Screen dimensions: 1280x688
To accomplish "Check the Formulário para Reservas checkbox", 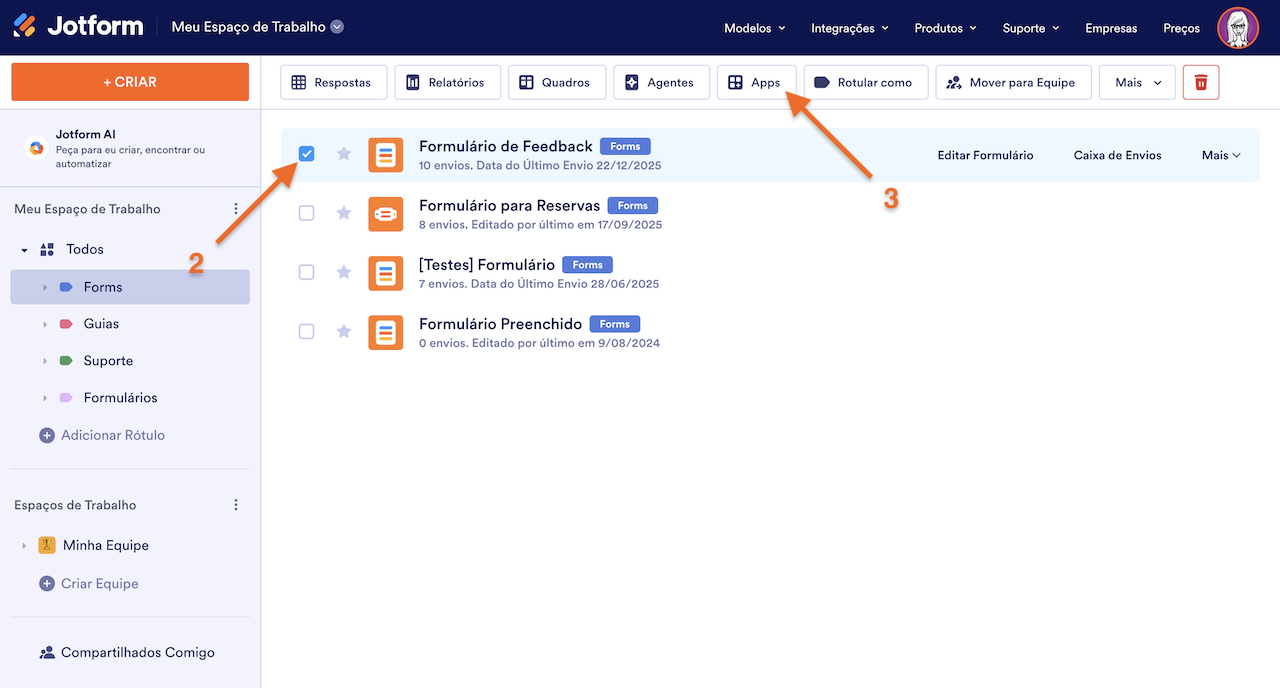I will click(x=306, y=213).
